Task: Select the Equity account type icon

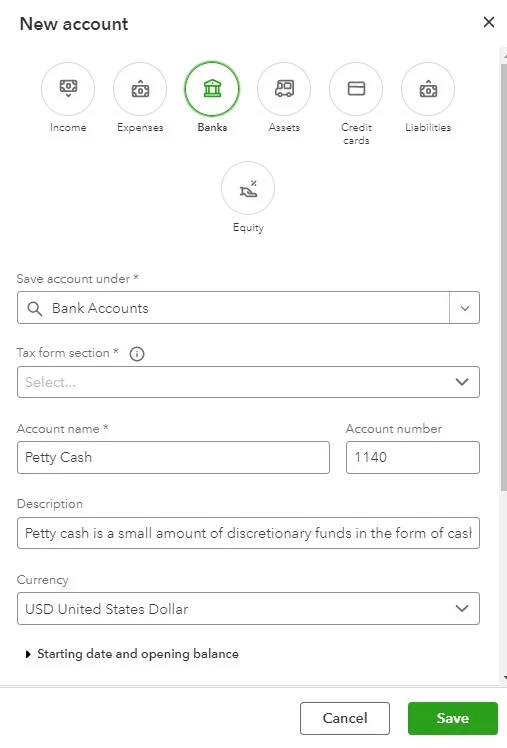Action: point(248,188)
